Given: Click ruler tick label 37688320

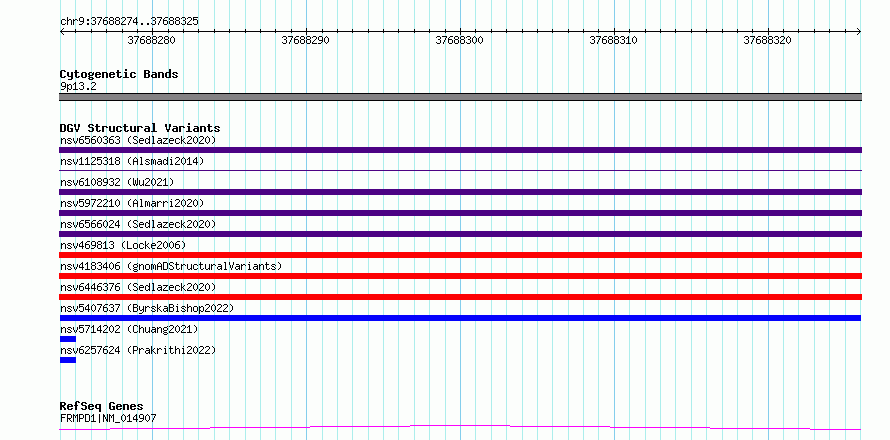Looking at the screenshot, I should tap(767, 40).
